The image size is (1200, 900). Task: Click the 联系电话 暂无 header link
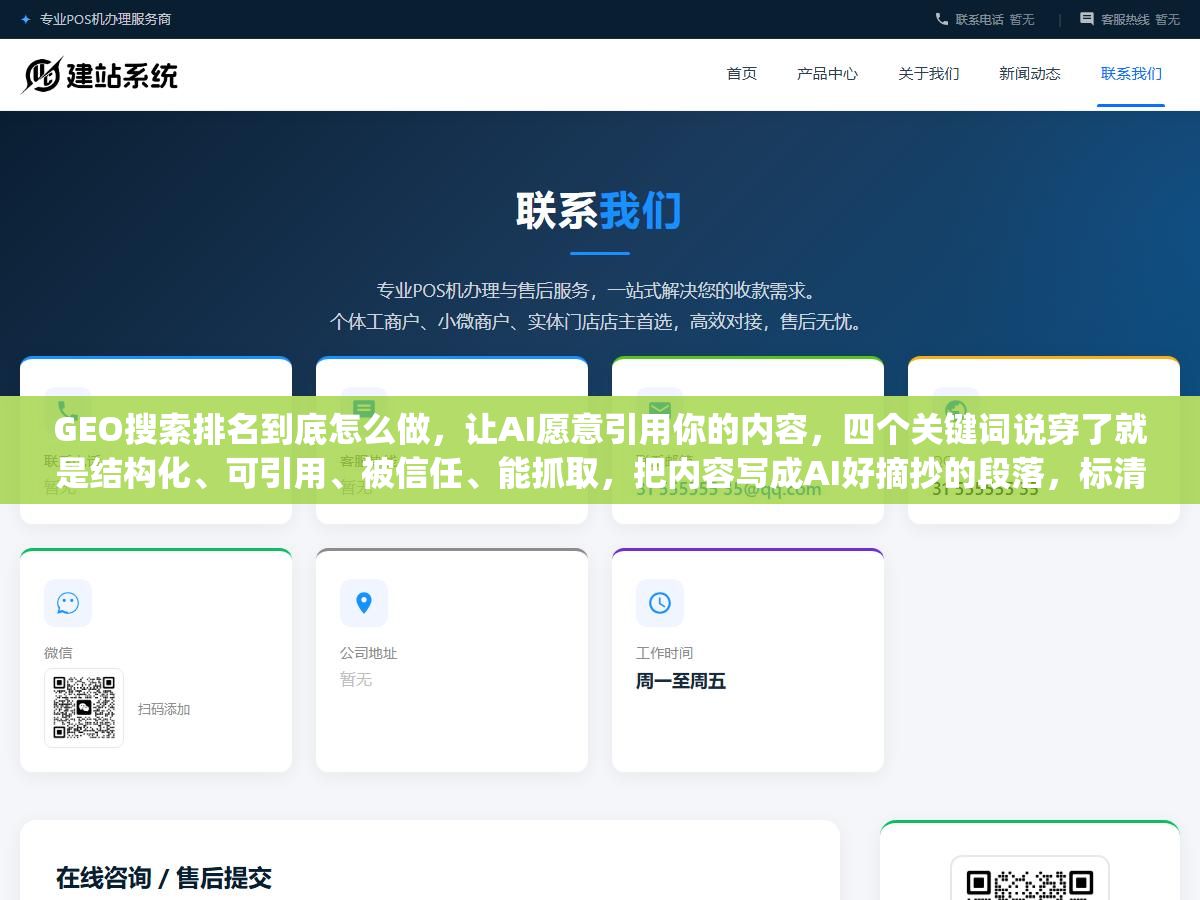point(985,19)
